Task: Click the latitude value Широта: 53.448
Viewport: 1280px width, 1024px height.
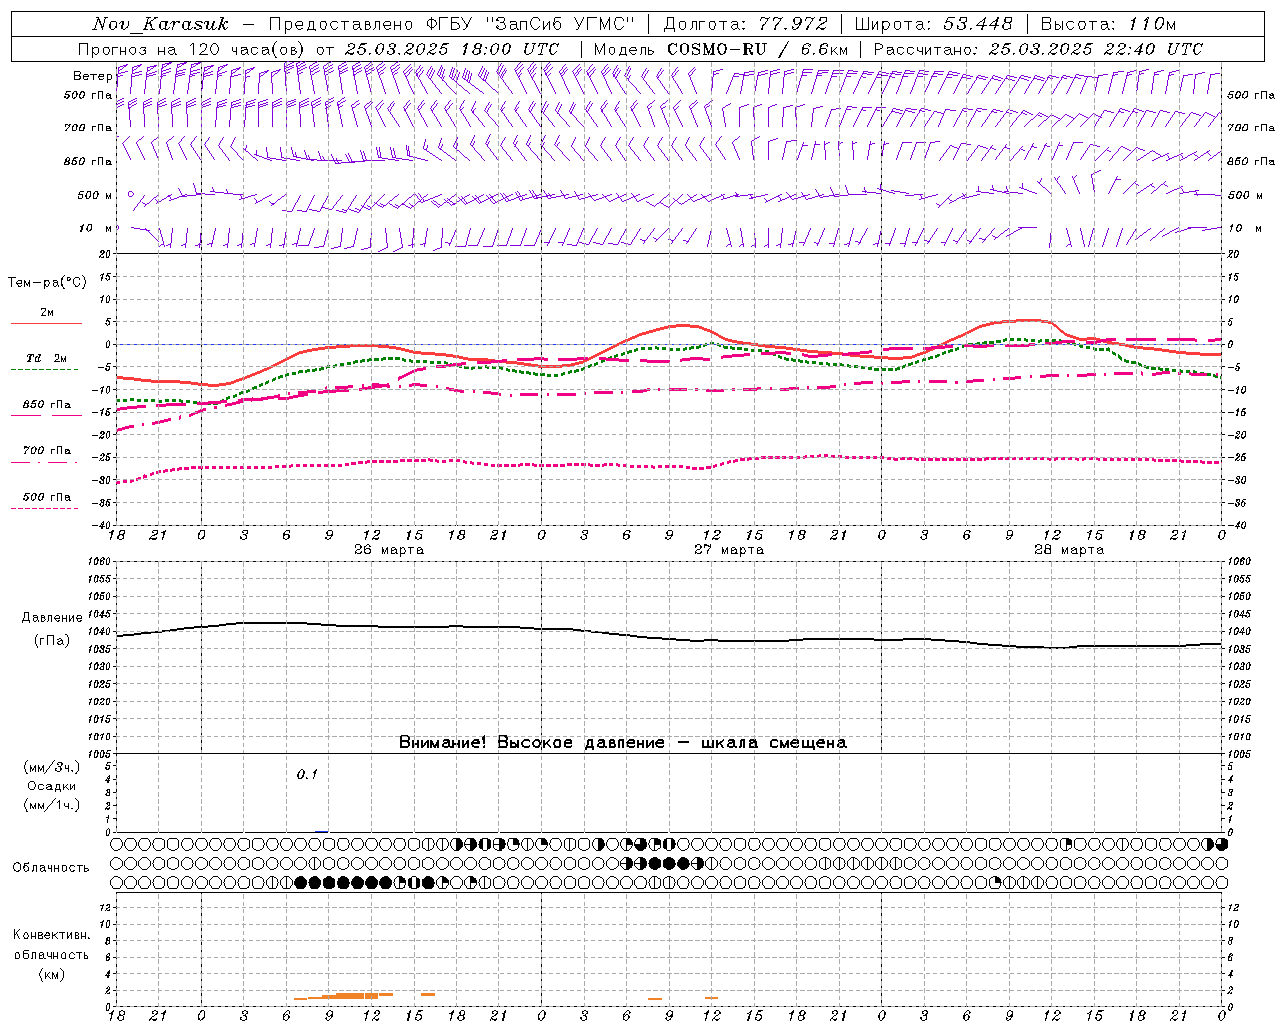Action: [933, 24]
